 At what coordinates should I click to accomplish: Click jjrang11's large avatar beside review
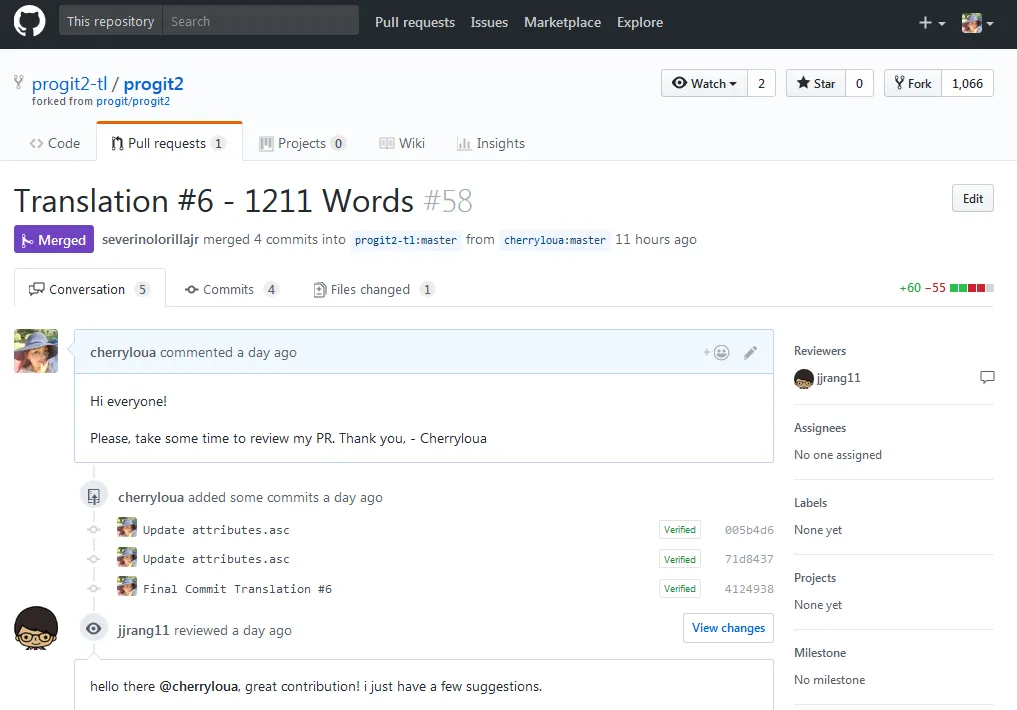[x=36, y=628]
